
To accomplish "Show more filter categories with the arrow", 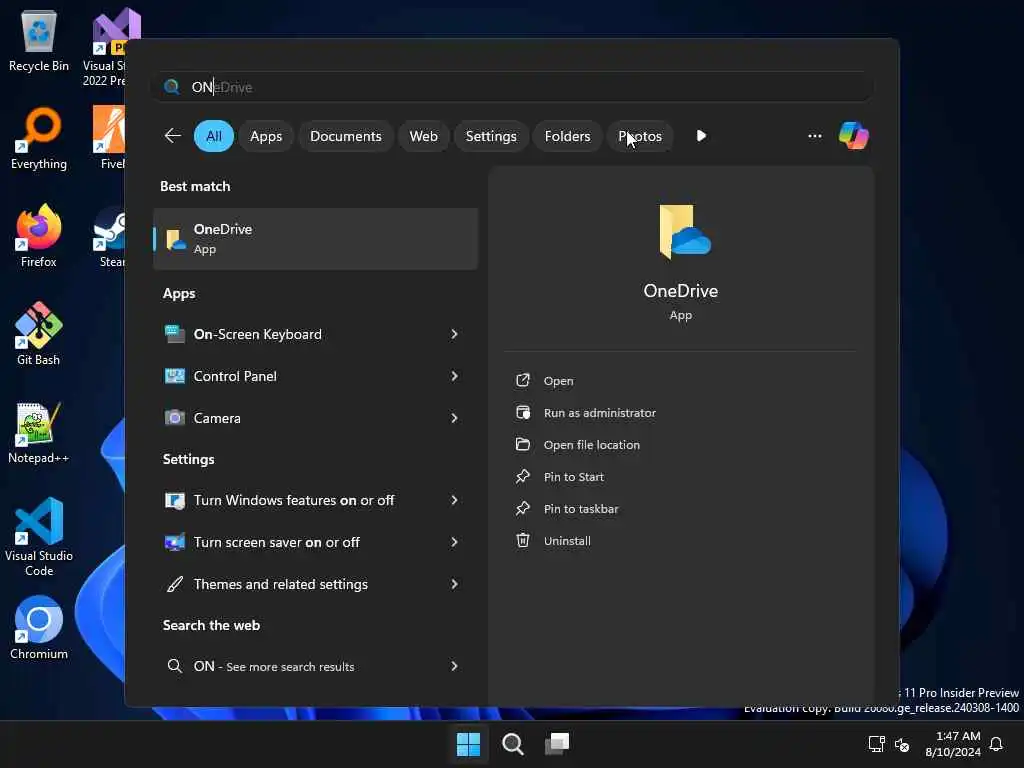I will [701, 136].
